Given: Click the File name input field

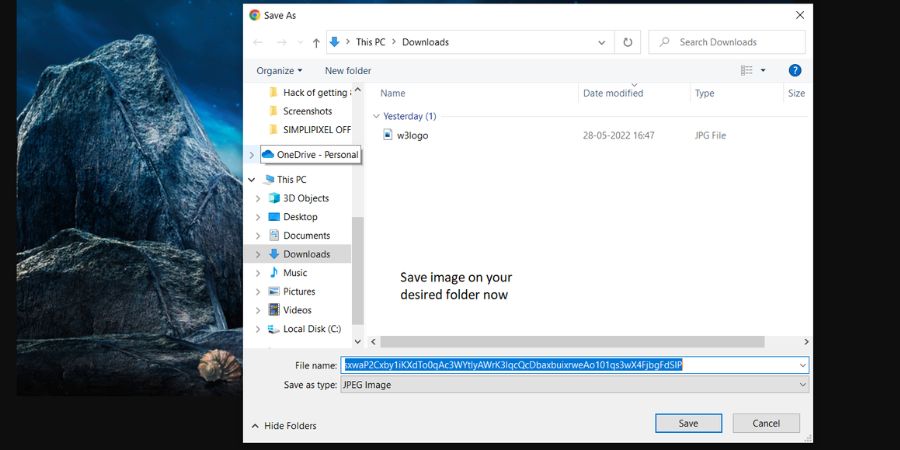Looking at the screenshot, I should (575, 365).
